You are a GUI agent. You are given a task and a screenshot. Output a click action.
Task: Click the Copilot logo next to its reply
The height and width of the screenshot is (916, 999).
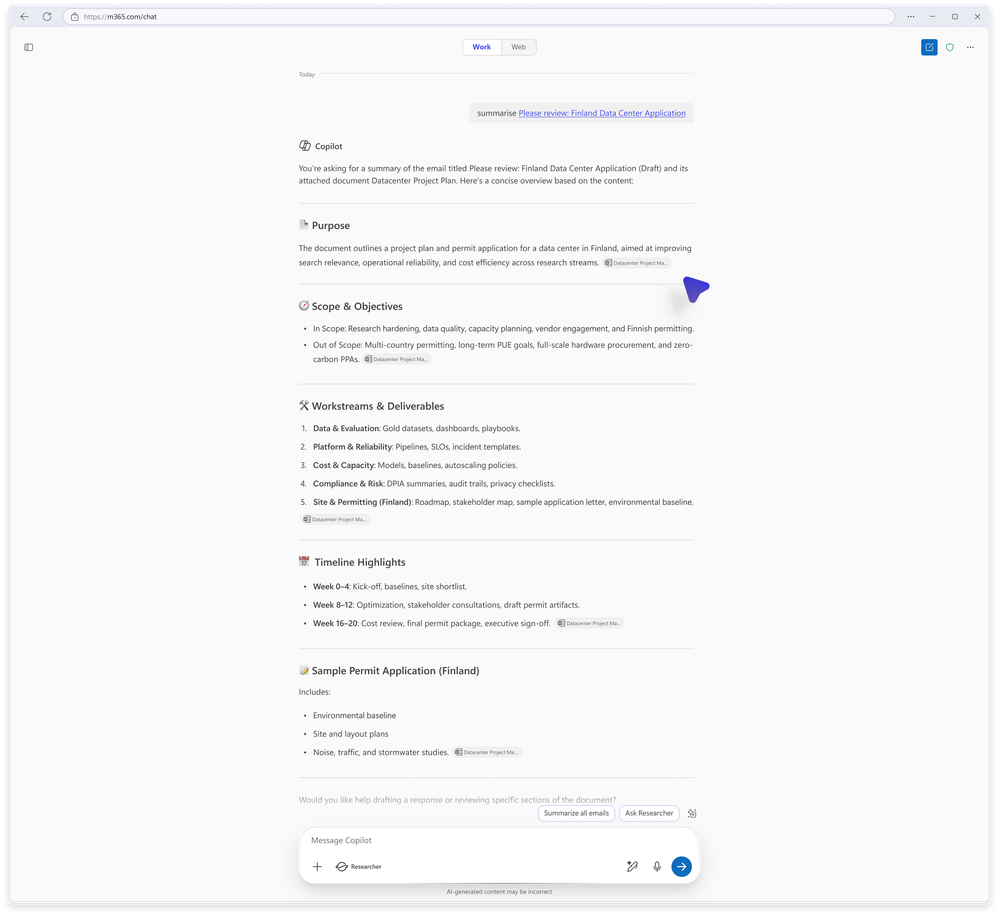click(303, 145)
